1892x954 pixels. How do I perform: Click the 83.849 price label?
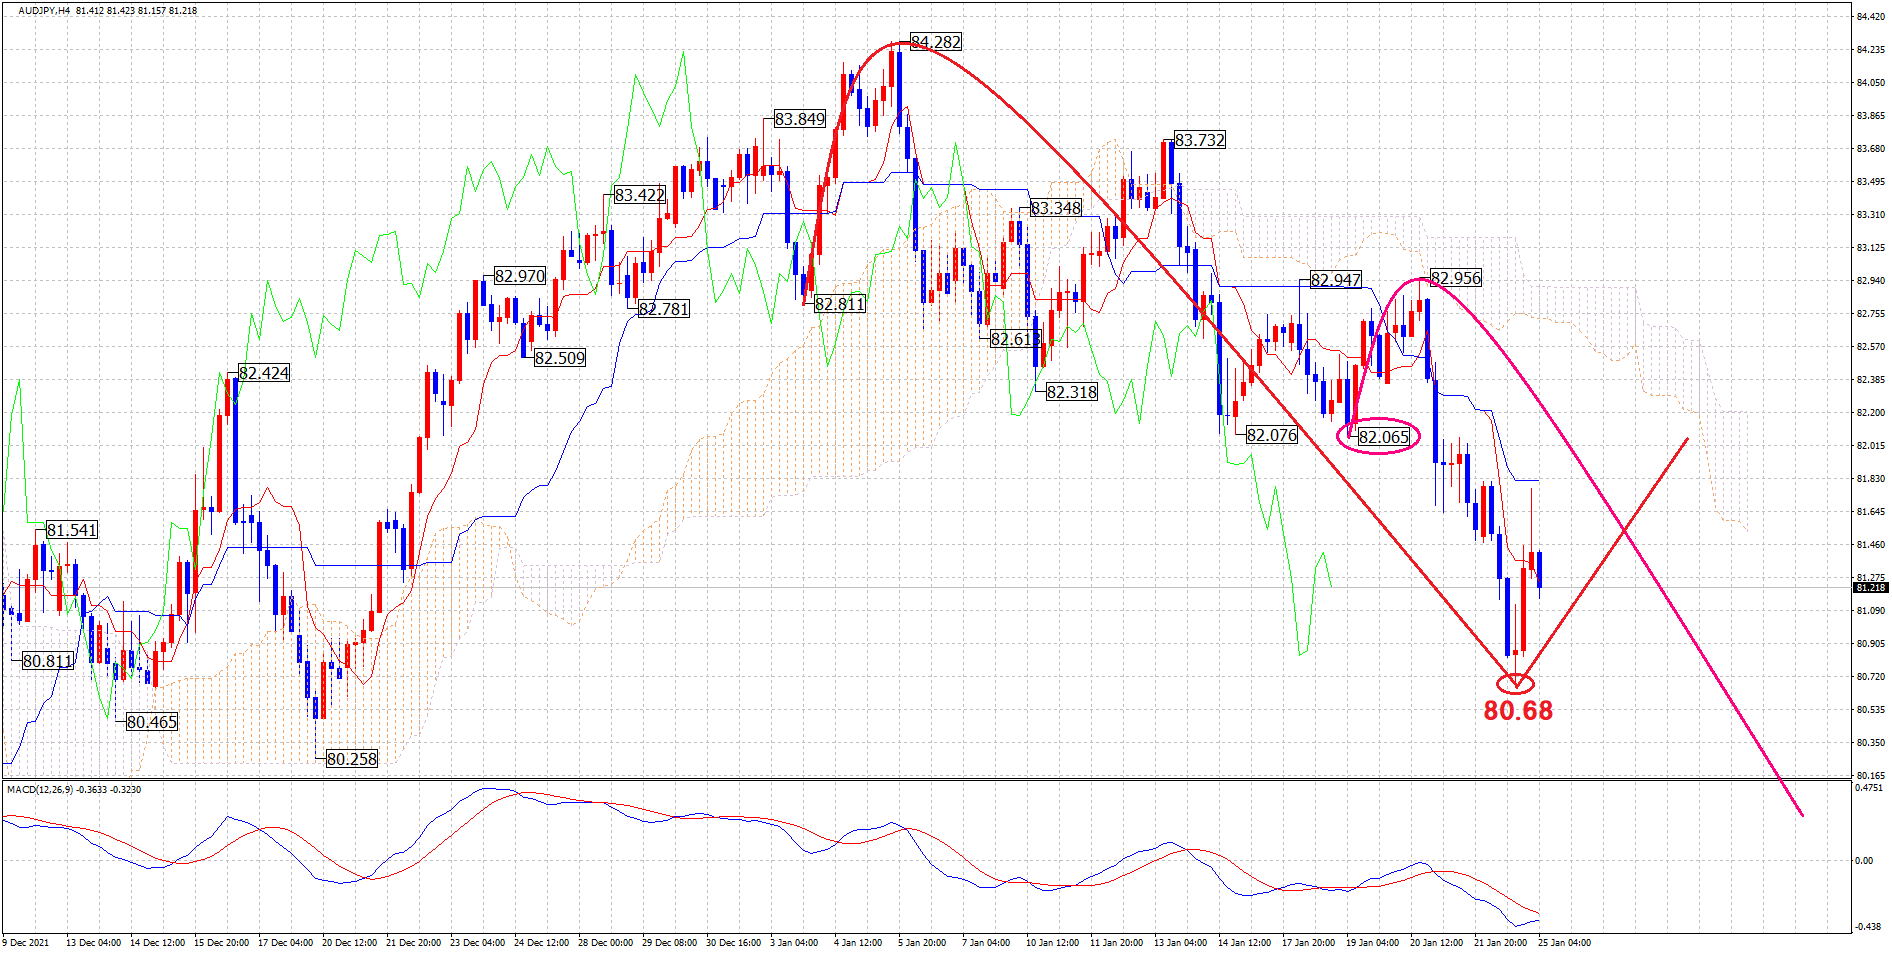pos(800,119)
